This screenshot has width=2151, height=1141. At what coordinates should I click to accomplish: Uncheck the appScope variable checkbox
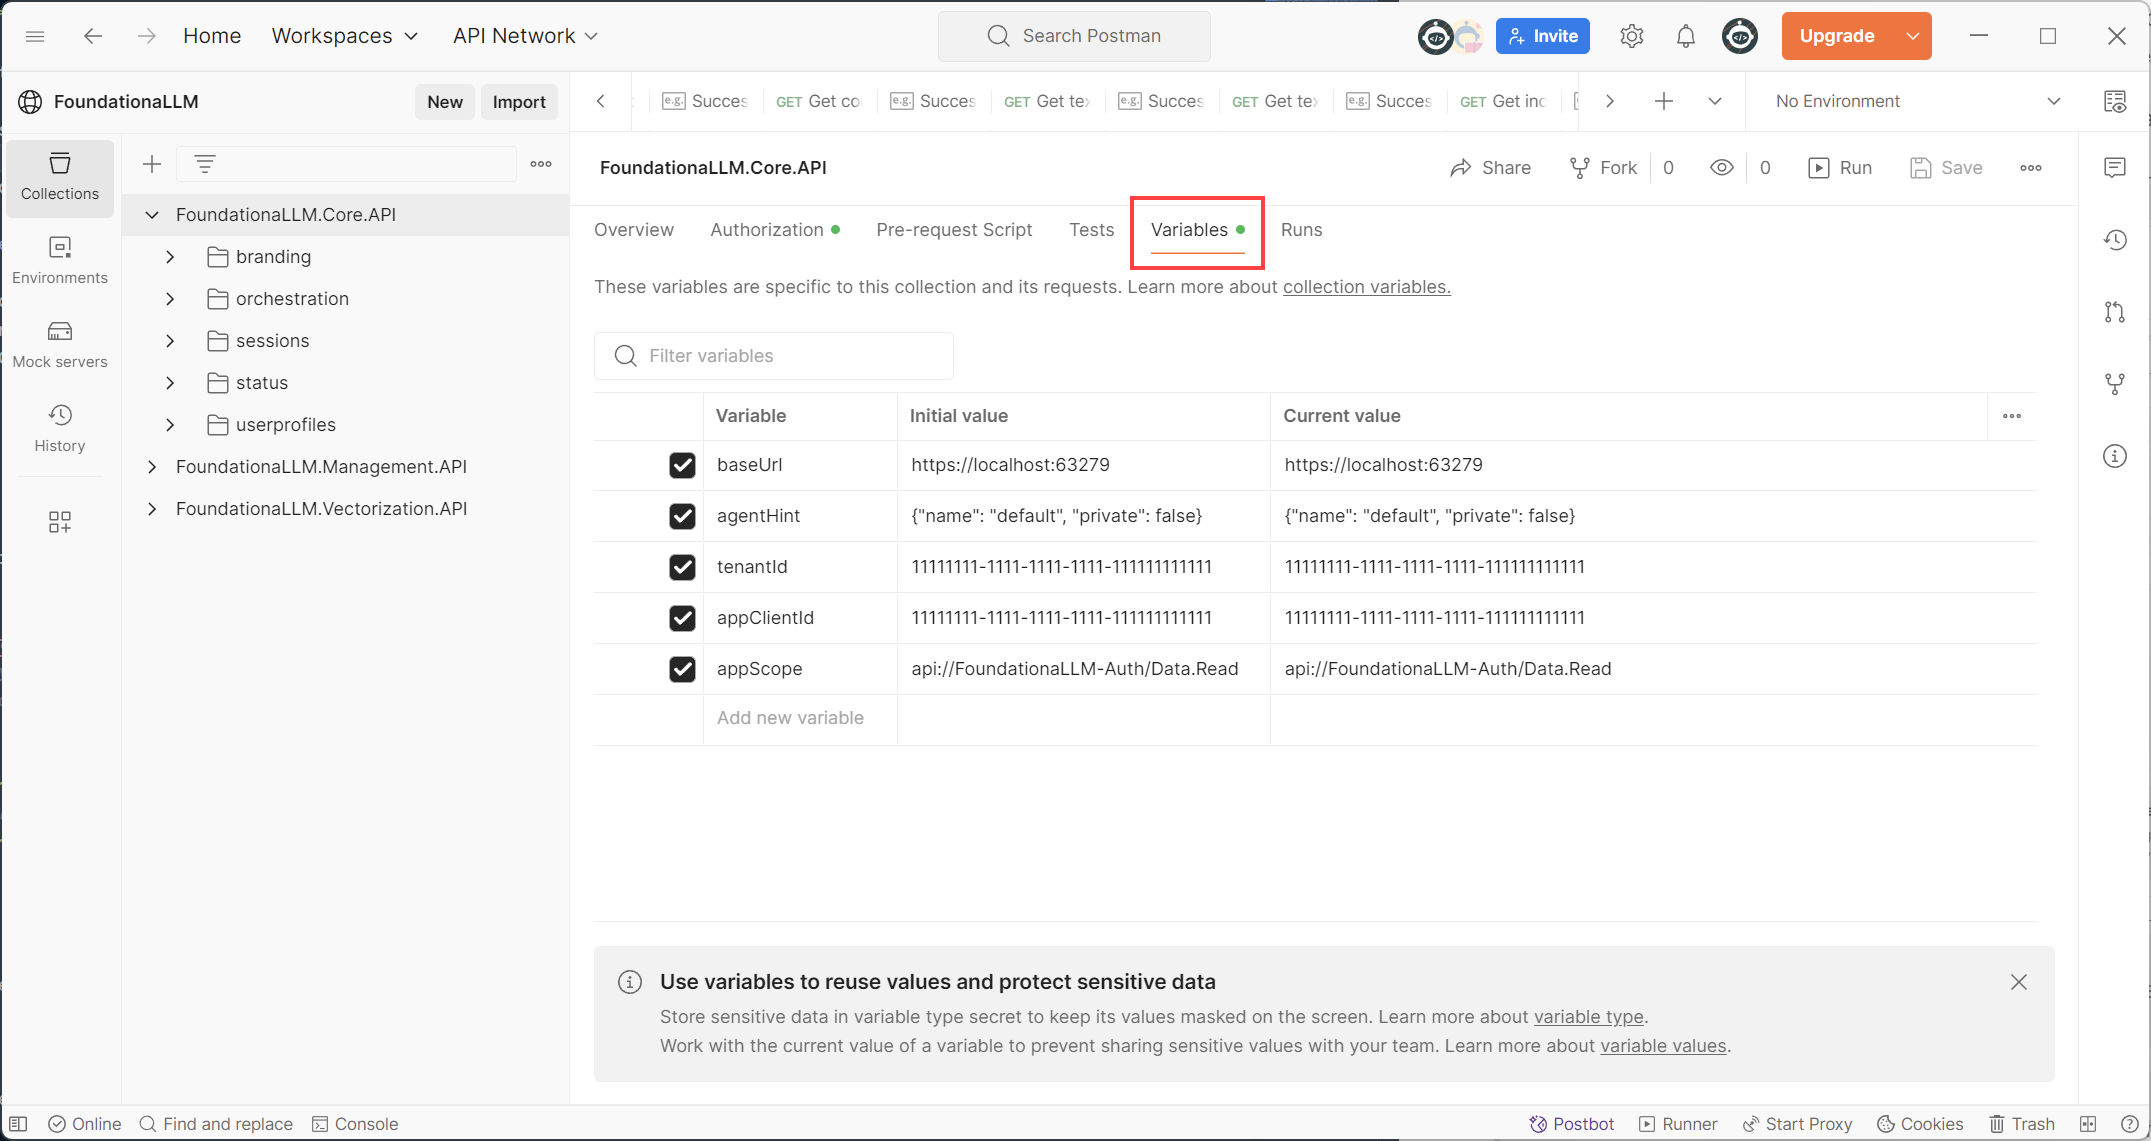(x=682, y=669)
